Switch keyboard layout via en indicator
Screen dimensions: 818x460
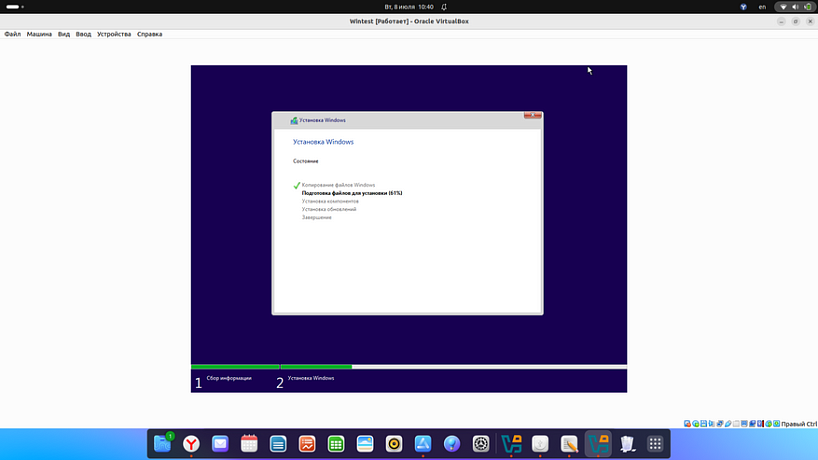point(762,7)
